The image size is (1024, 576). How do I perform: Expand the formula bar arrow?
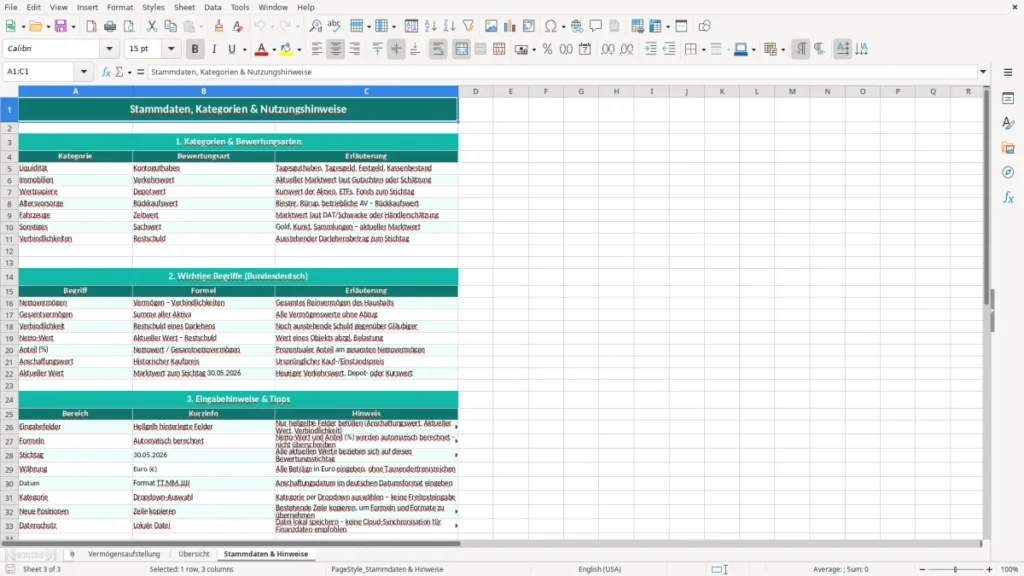pos(983,72)
